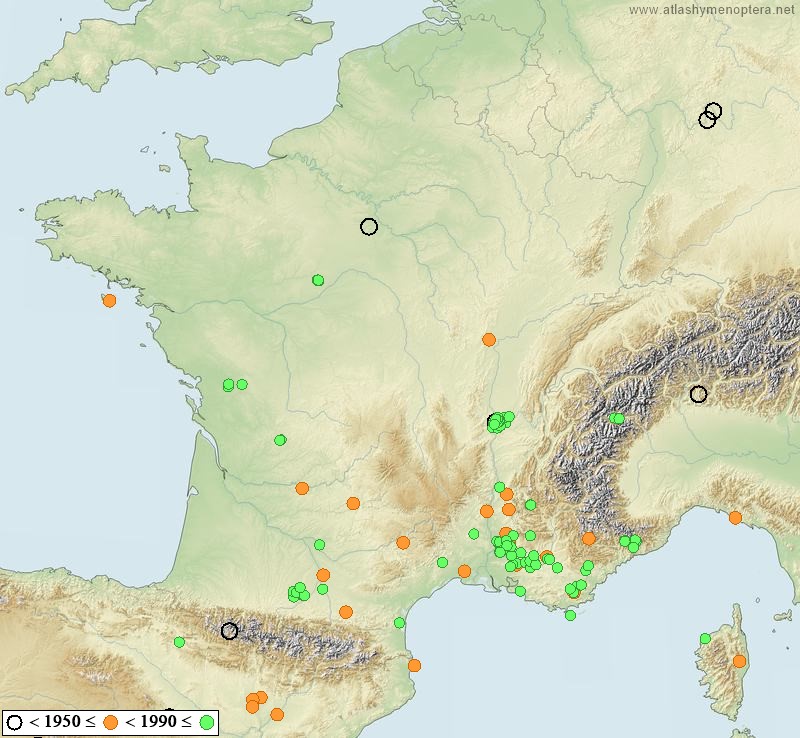800x738 pixels.
Task: Select the lone green marker north of Bordeaux
Action: [280, 440]
